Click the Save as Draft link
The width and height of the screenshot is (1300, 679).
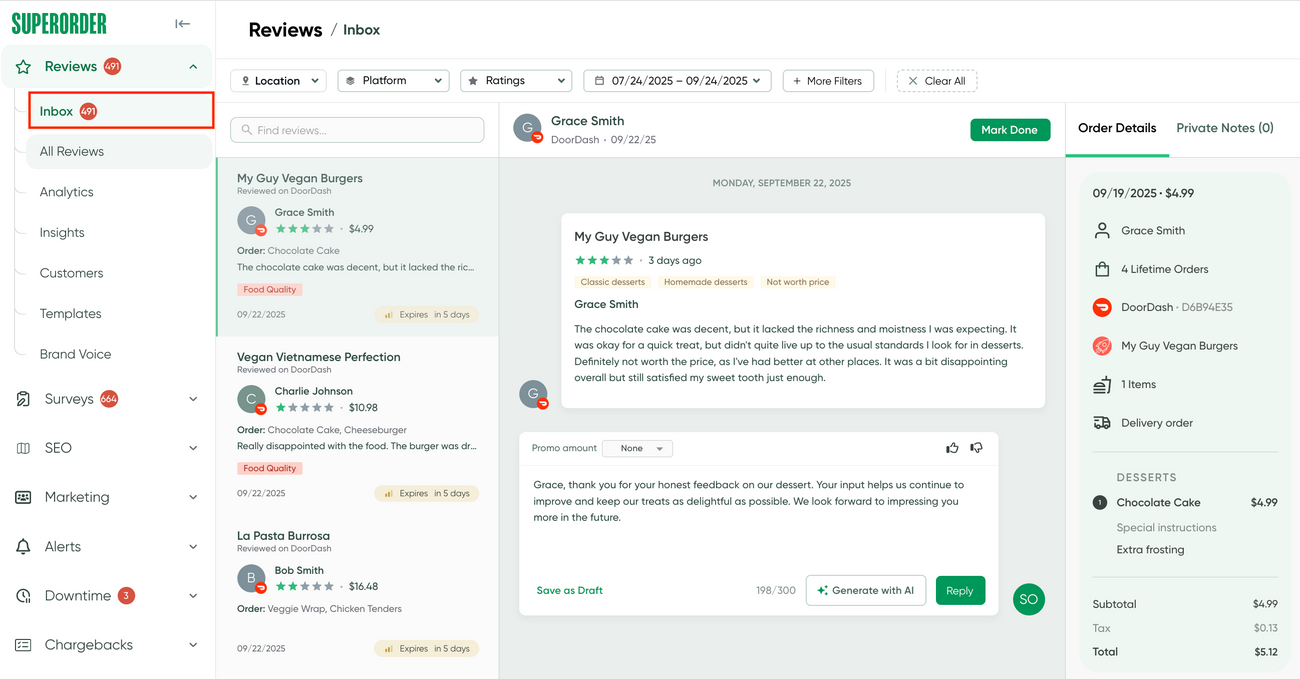570,590
